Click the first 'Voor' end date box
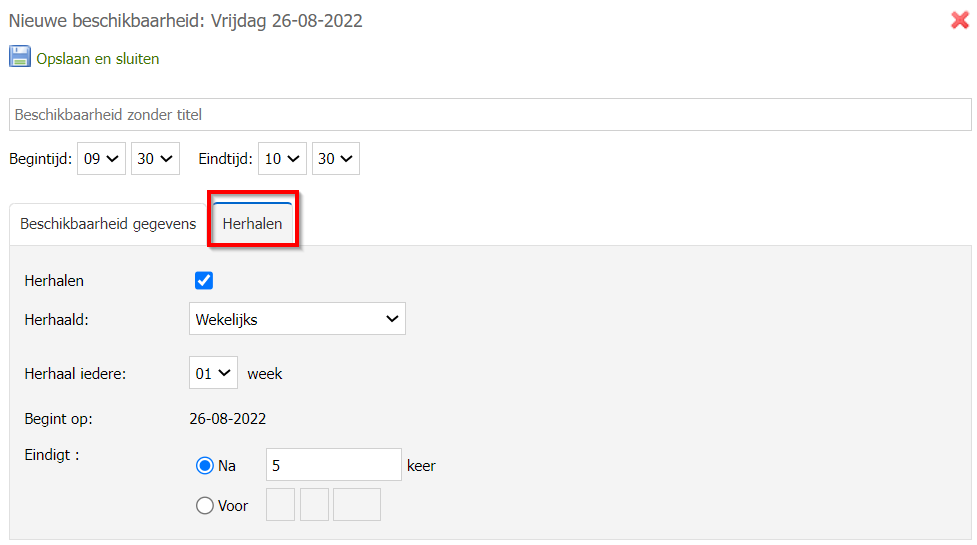The width and height of the screenshot is (977, 545). 280,505
